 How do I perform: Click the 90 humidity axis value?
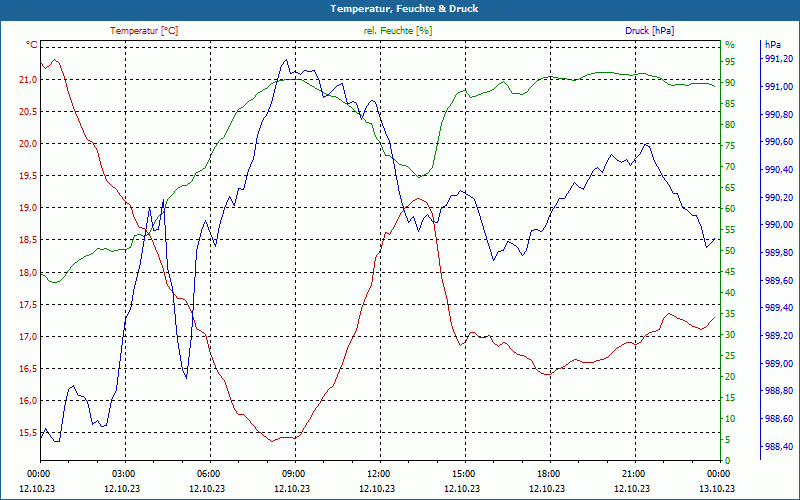tap(730, 83)
